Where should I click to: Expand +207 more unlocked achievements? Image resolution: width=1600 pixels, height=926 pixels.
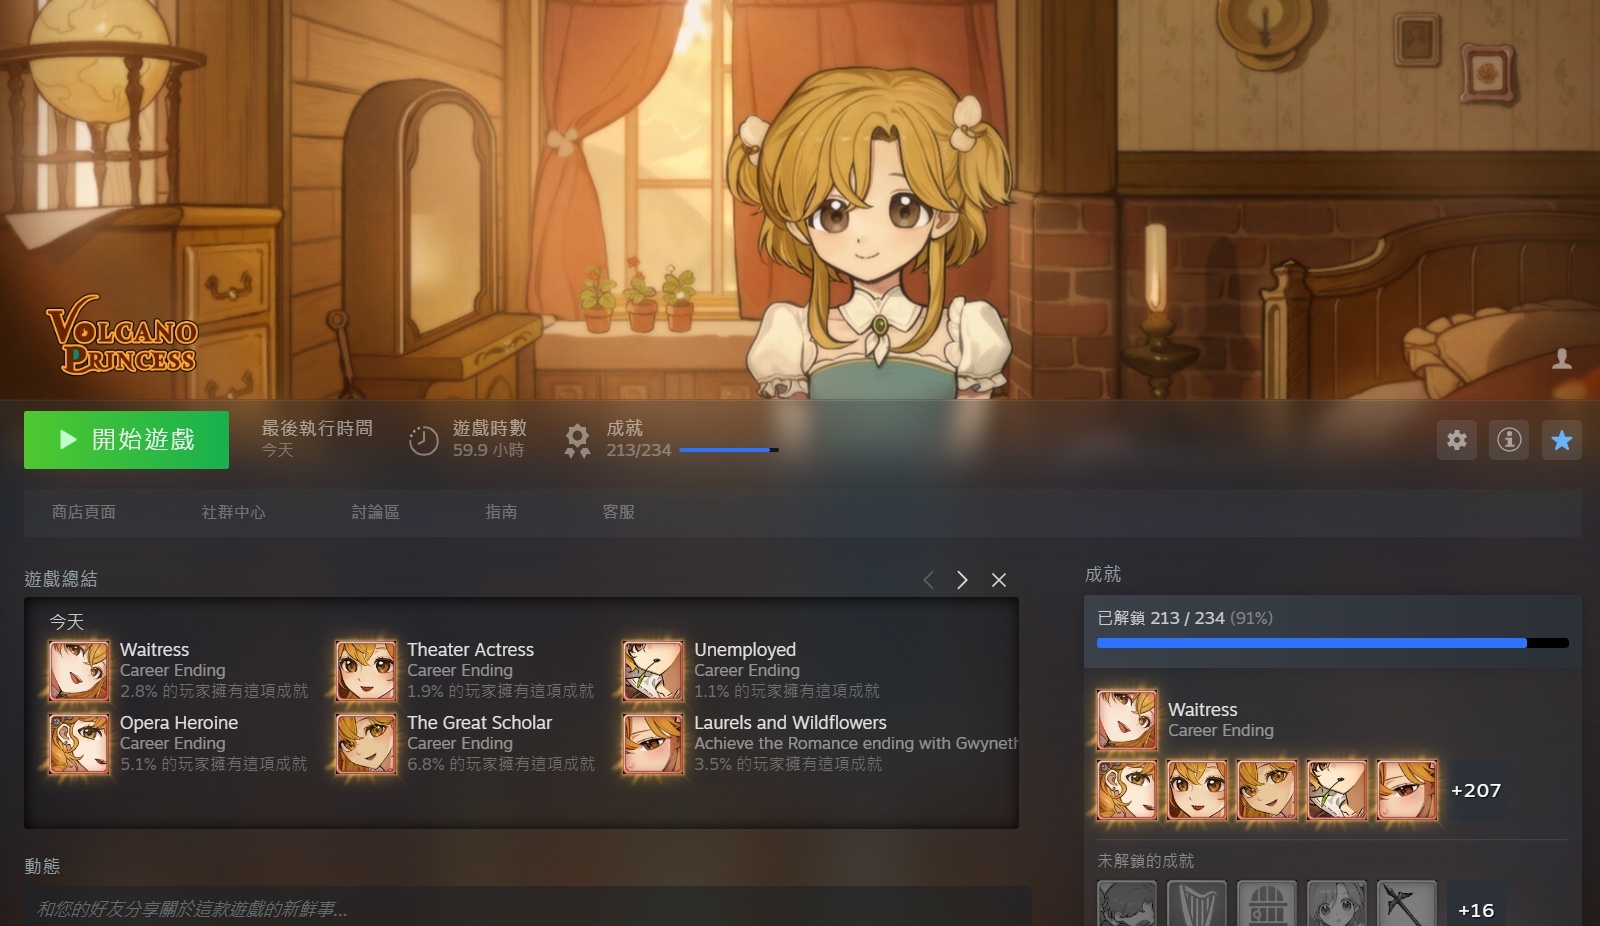pos(1476,791)
